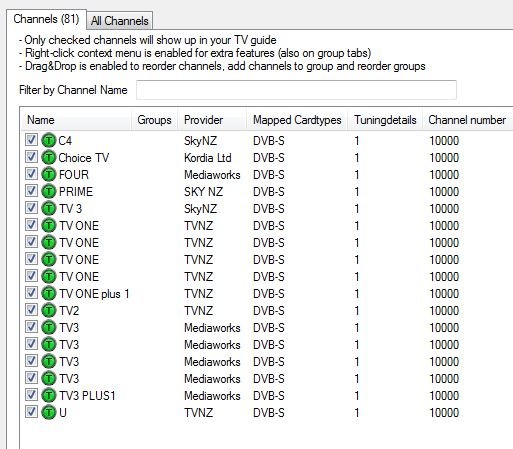Select the green icon next to FOUR
This screenshot has height=449, width=513.
[49, 174]
